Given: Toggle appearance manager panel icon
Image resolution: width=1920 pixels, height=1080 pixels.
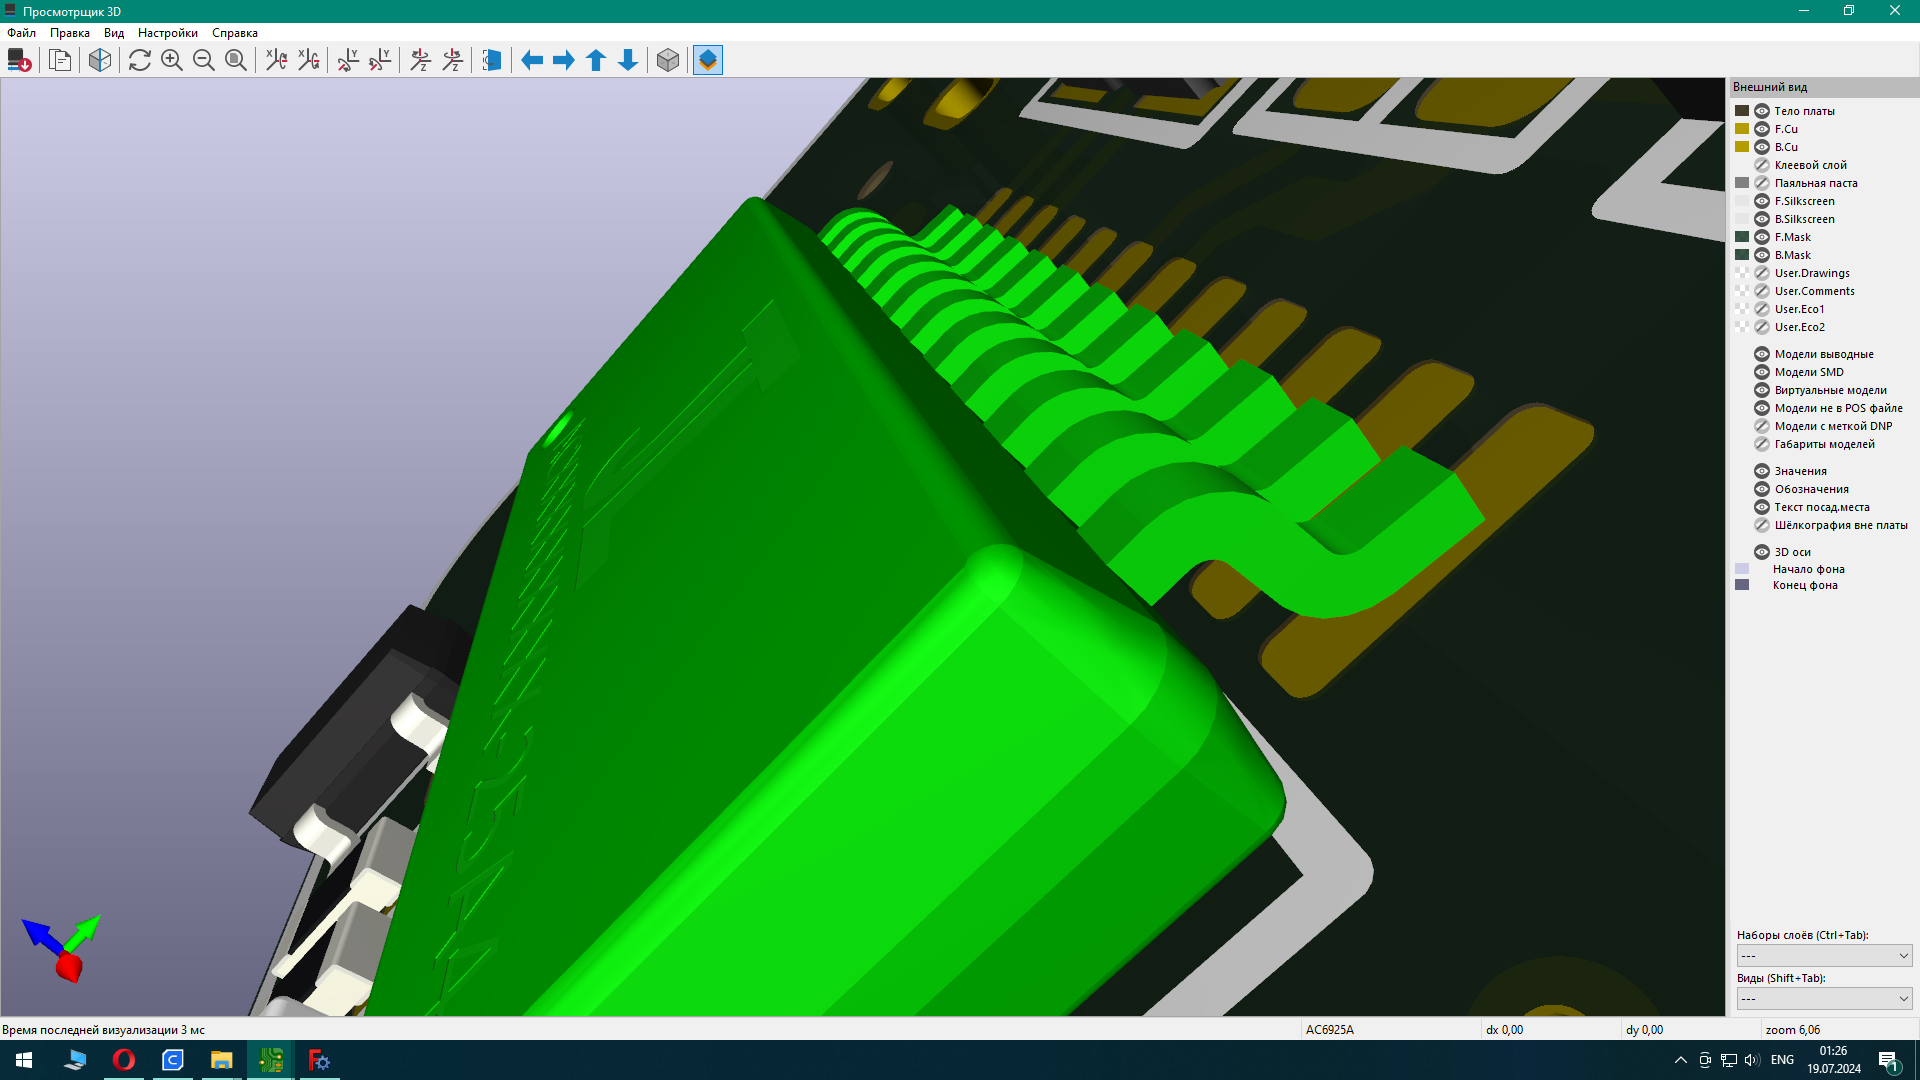Looking at the screenshot, I should point(708,60).
